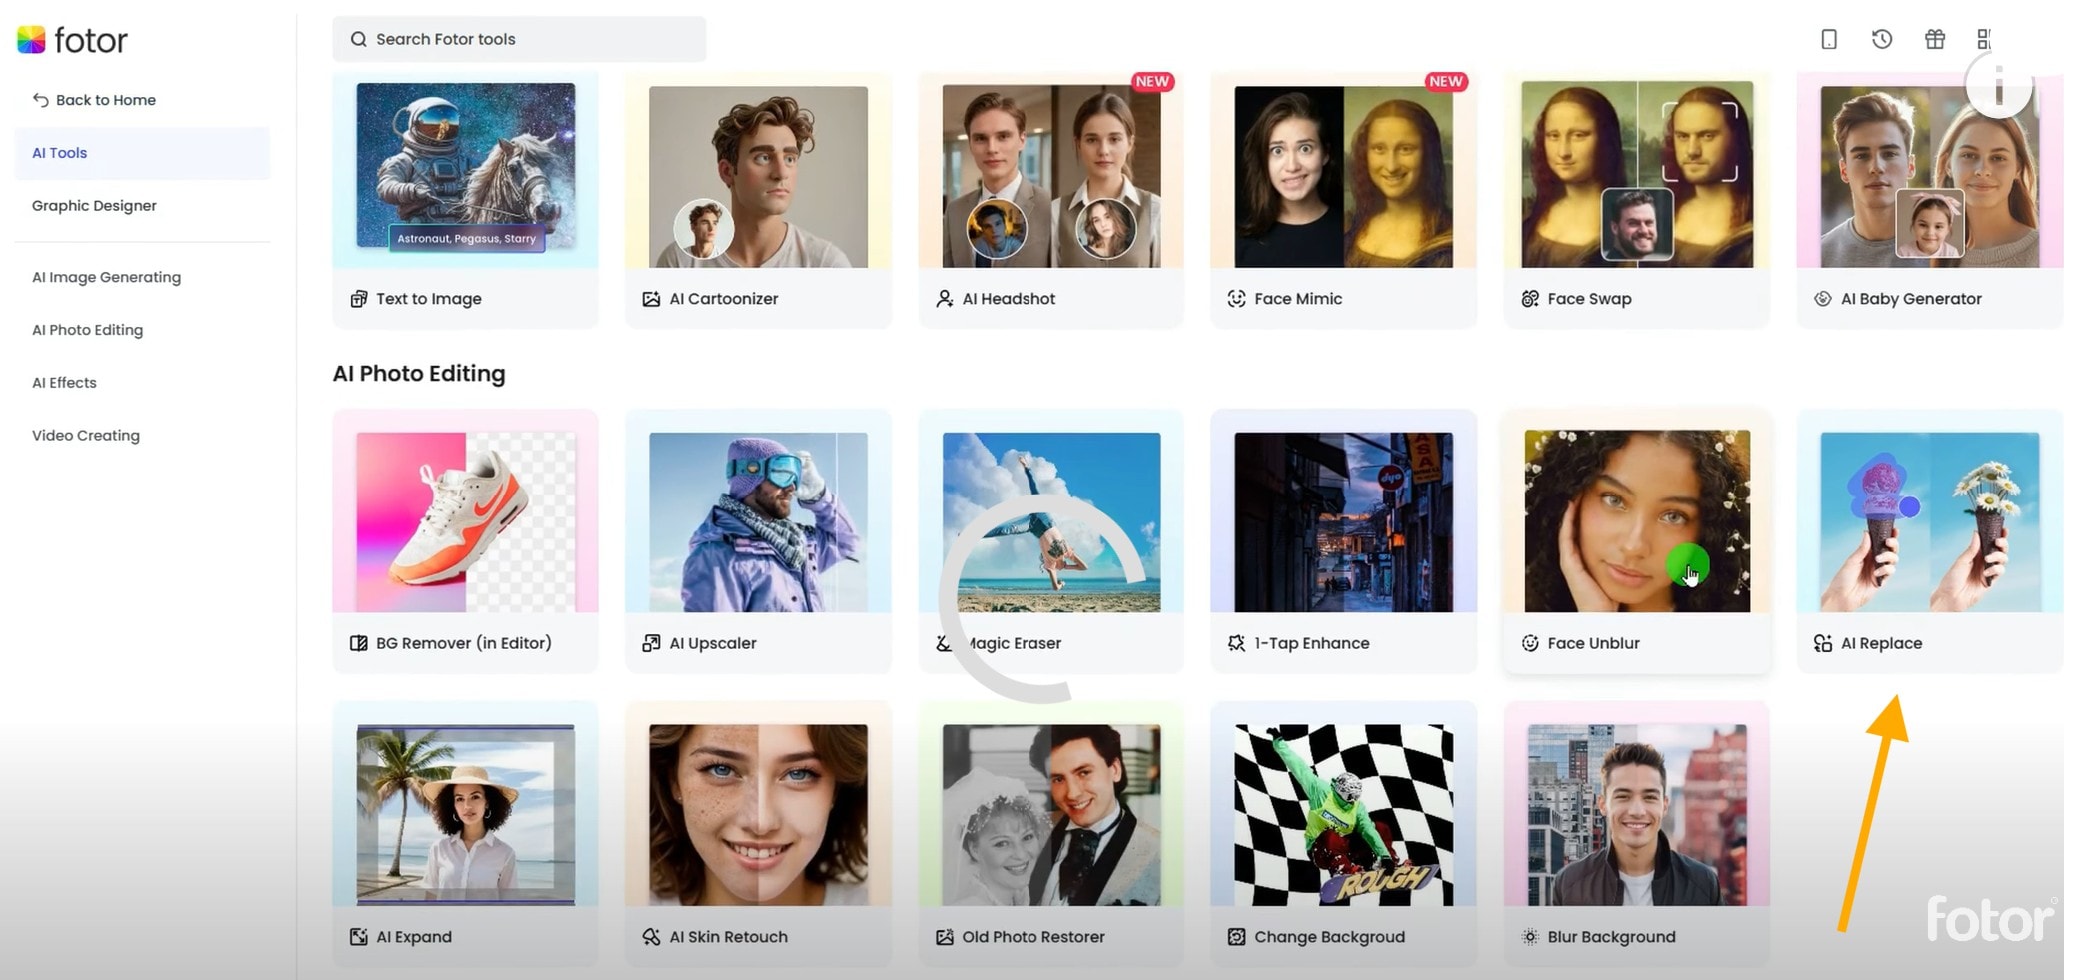The height and width of the screenshot is (980, 2090).
Task: Launch the BG Remover sneaker thumbnail
Action: (x=465, y=522)
